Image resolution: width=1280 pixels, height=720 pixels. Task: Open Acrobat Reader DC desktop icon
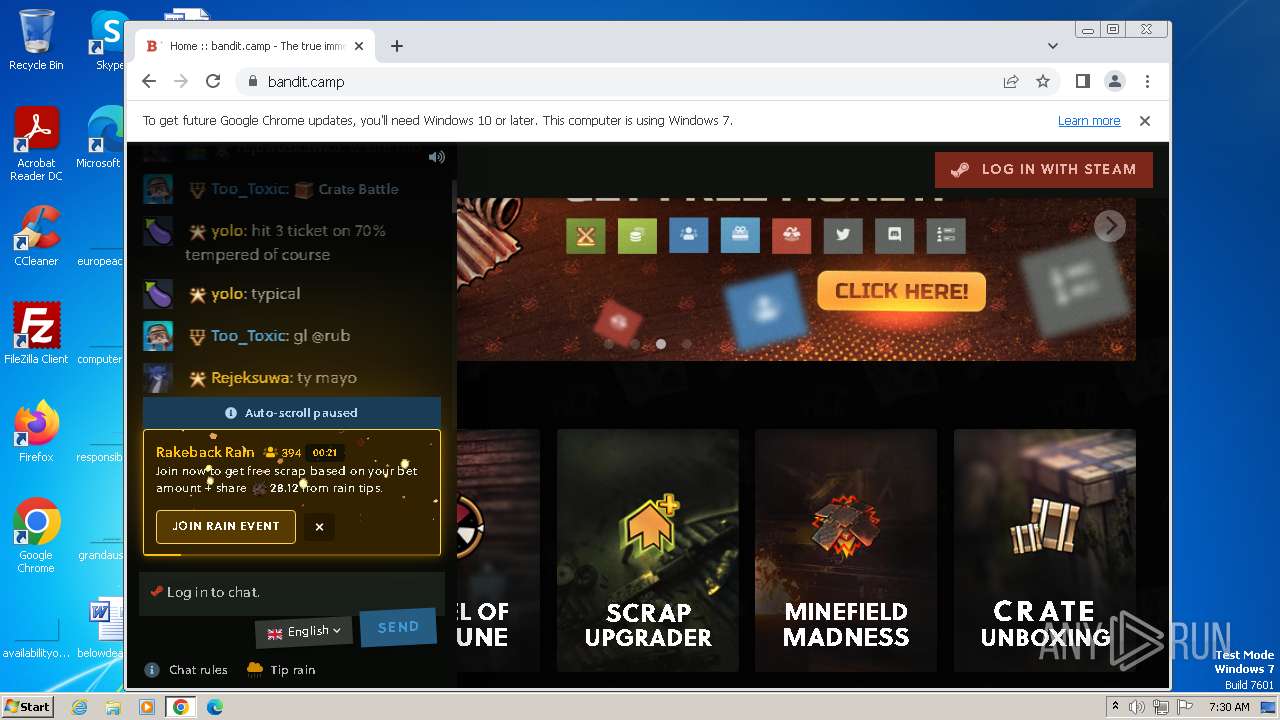click(x=36, y=144)
